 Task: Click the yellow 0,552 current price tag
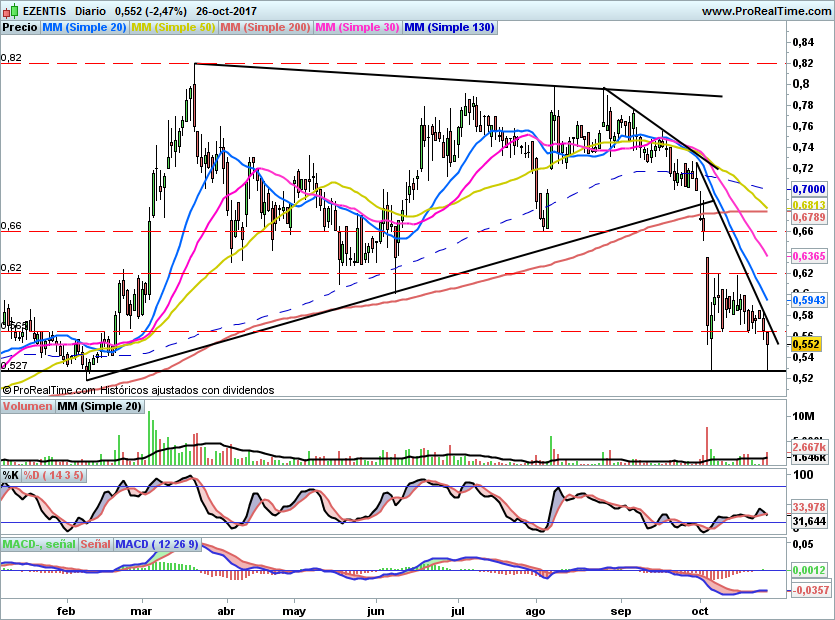pyautogui.click(x=805, y=344)
